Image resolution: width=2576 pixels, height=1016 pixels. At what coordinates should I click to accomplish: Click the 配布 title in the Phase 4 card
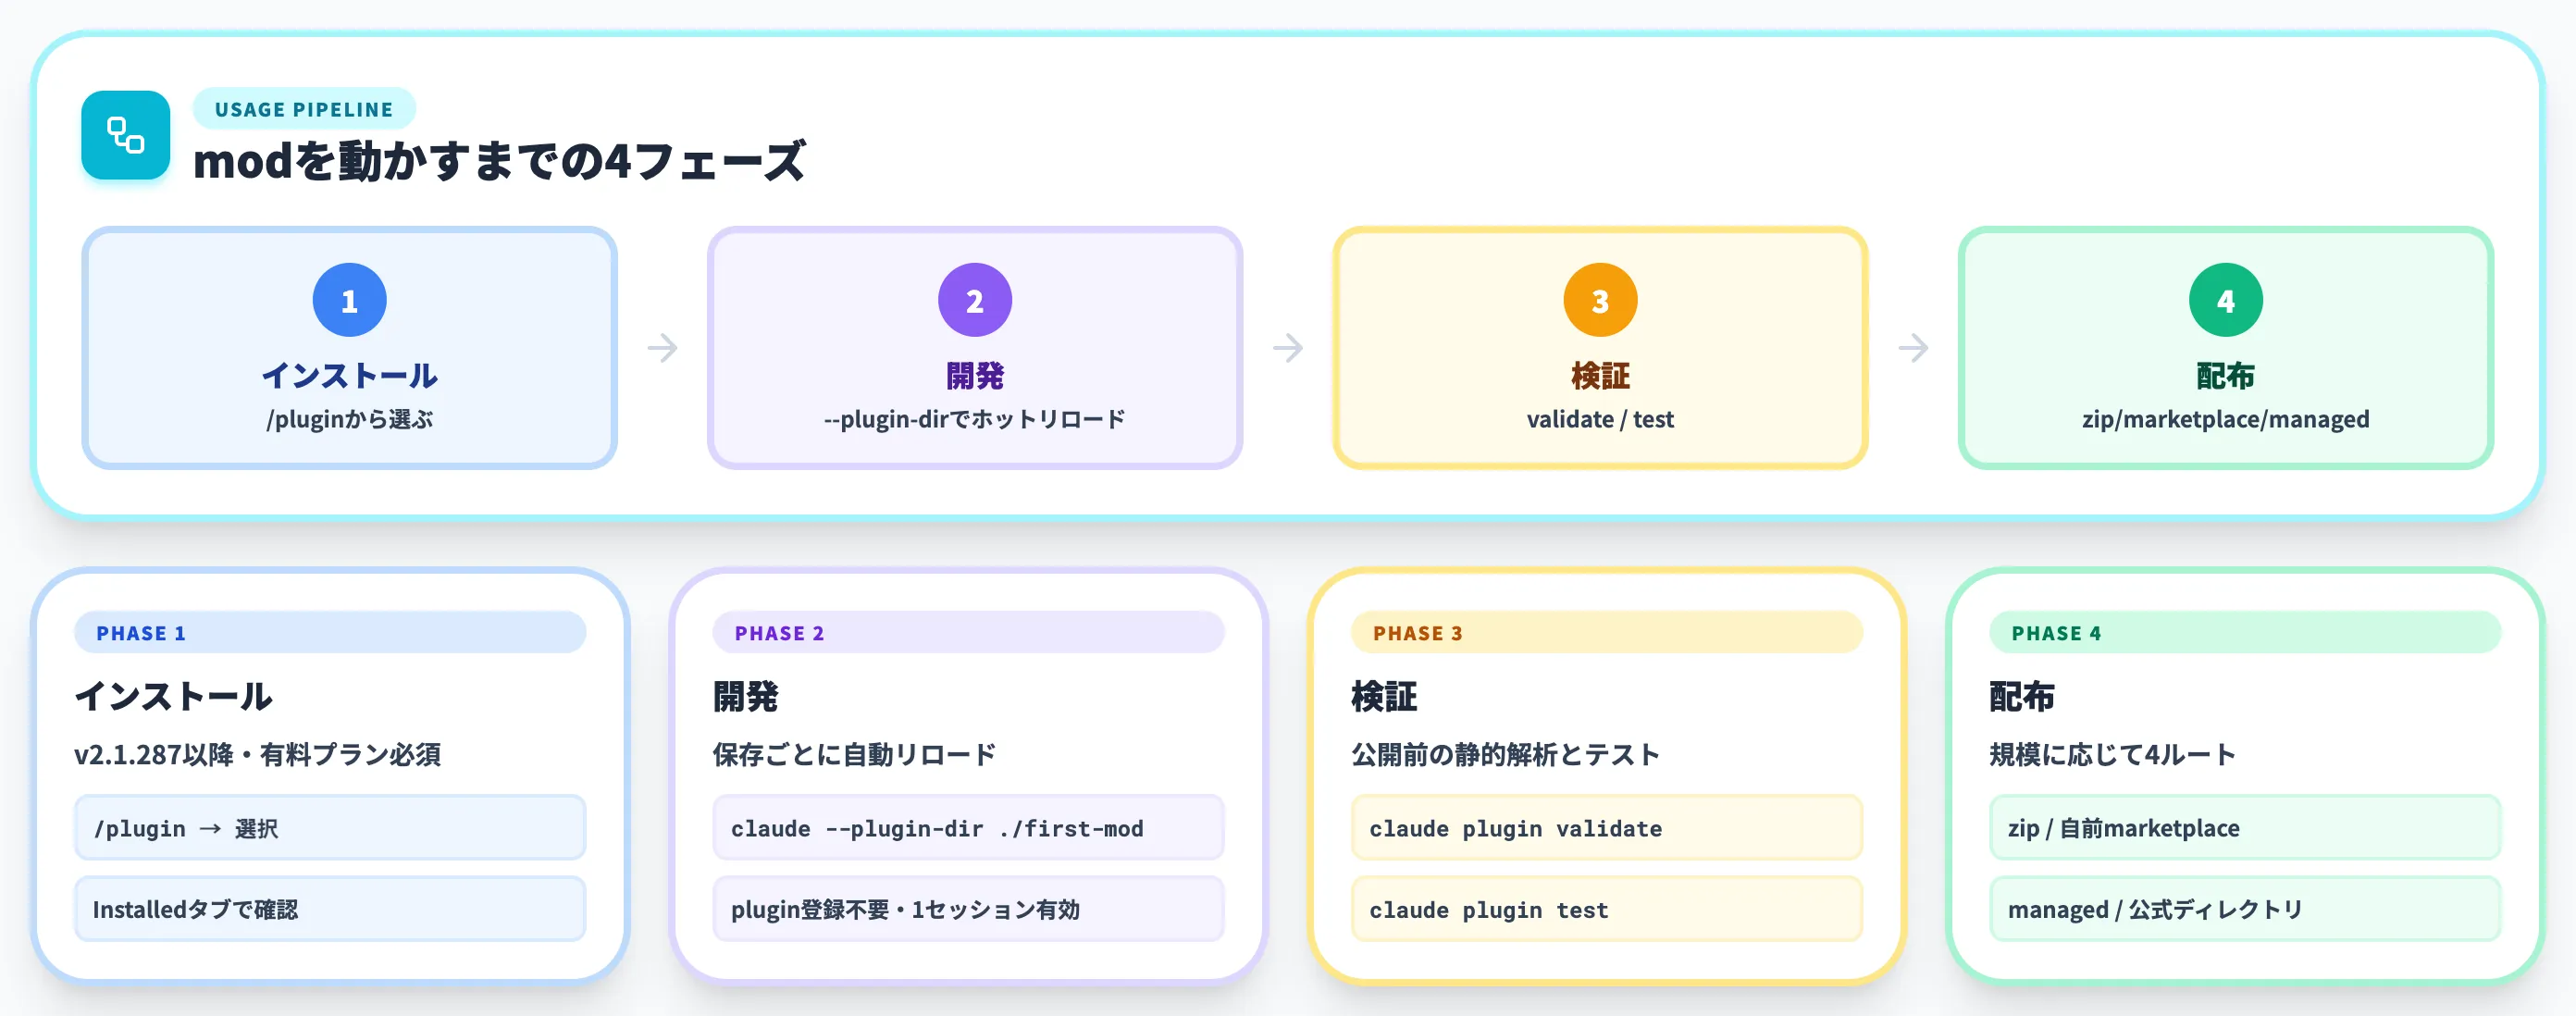(x=2022, y=696)
